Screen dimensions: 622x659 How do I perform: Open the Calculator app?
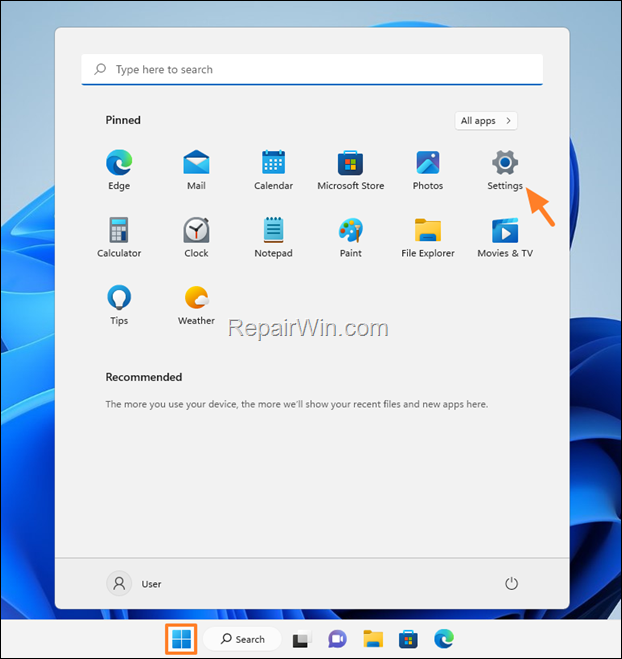click(119, 237)
